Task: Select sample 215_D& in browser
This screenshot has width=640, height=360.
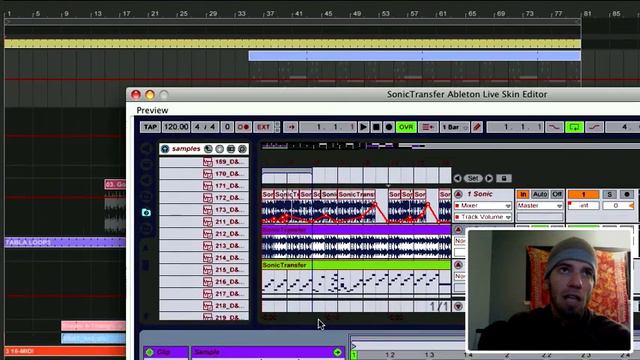Action: [204, 270]
